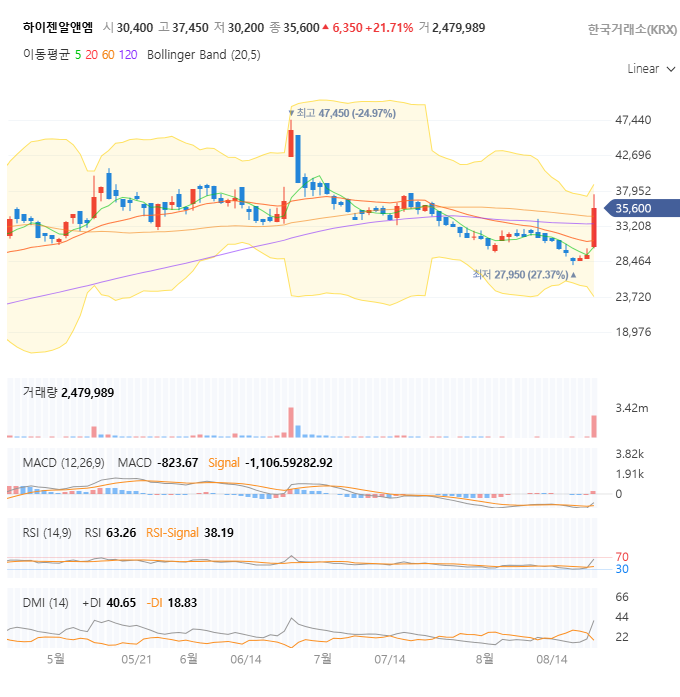Click the low price 30,200
Viewport: 680px width, 697px height.
tap(246, 28)
